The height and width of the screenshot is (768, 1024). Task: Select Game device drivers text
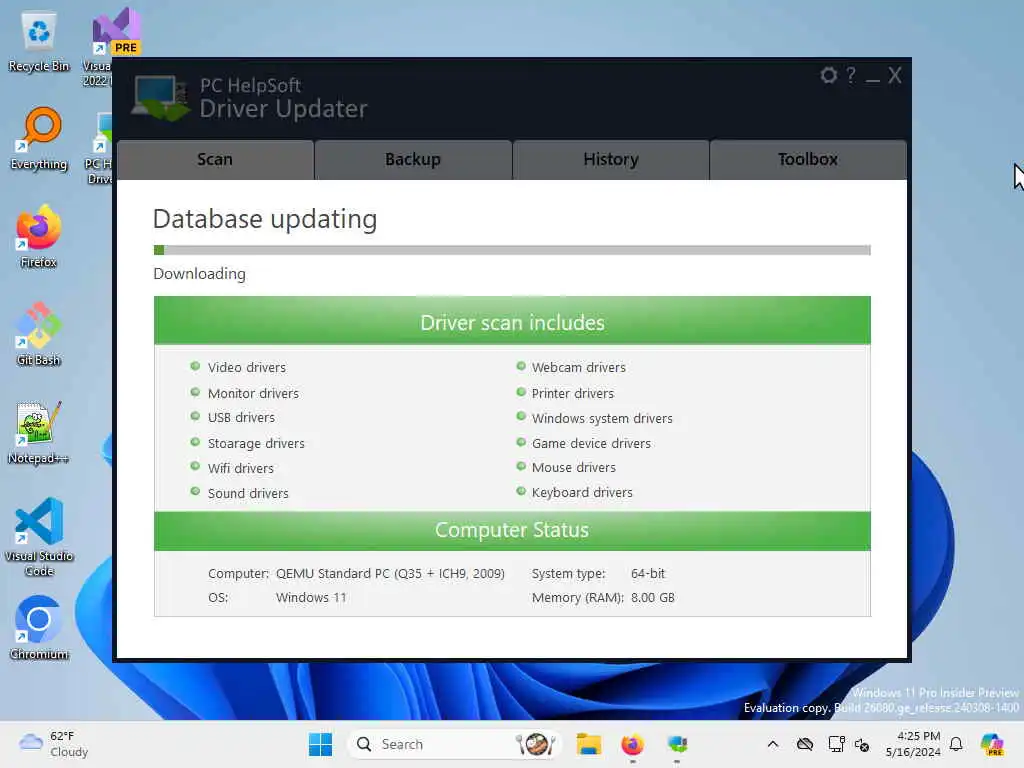pos(591,443)
